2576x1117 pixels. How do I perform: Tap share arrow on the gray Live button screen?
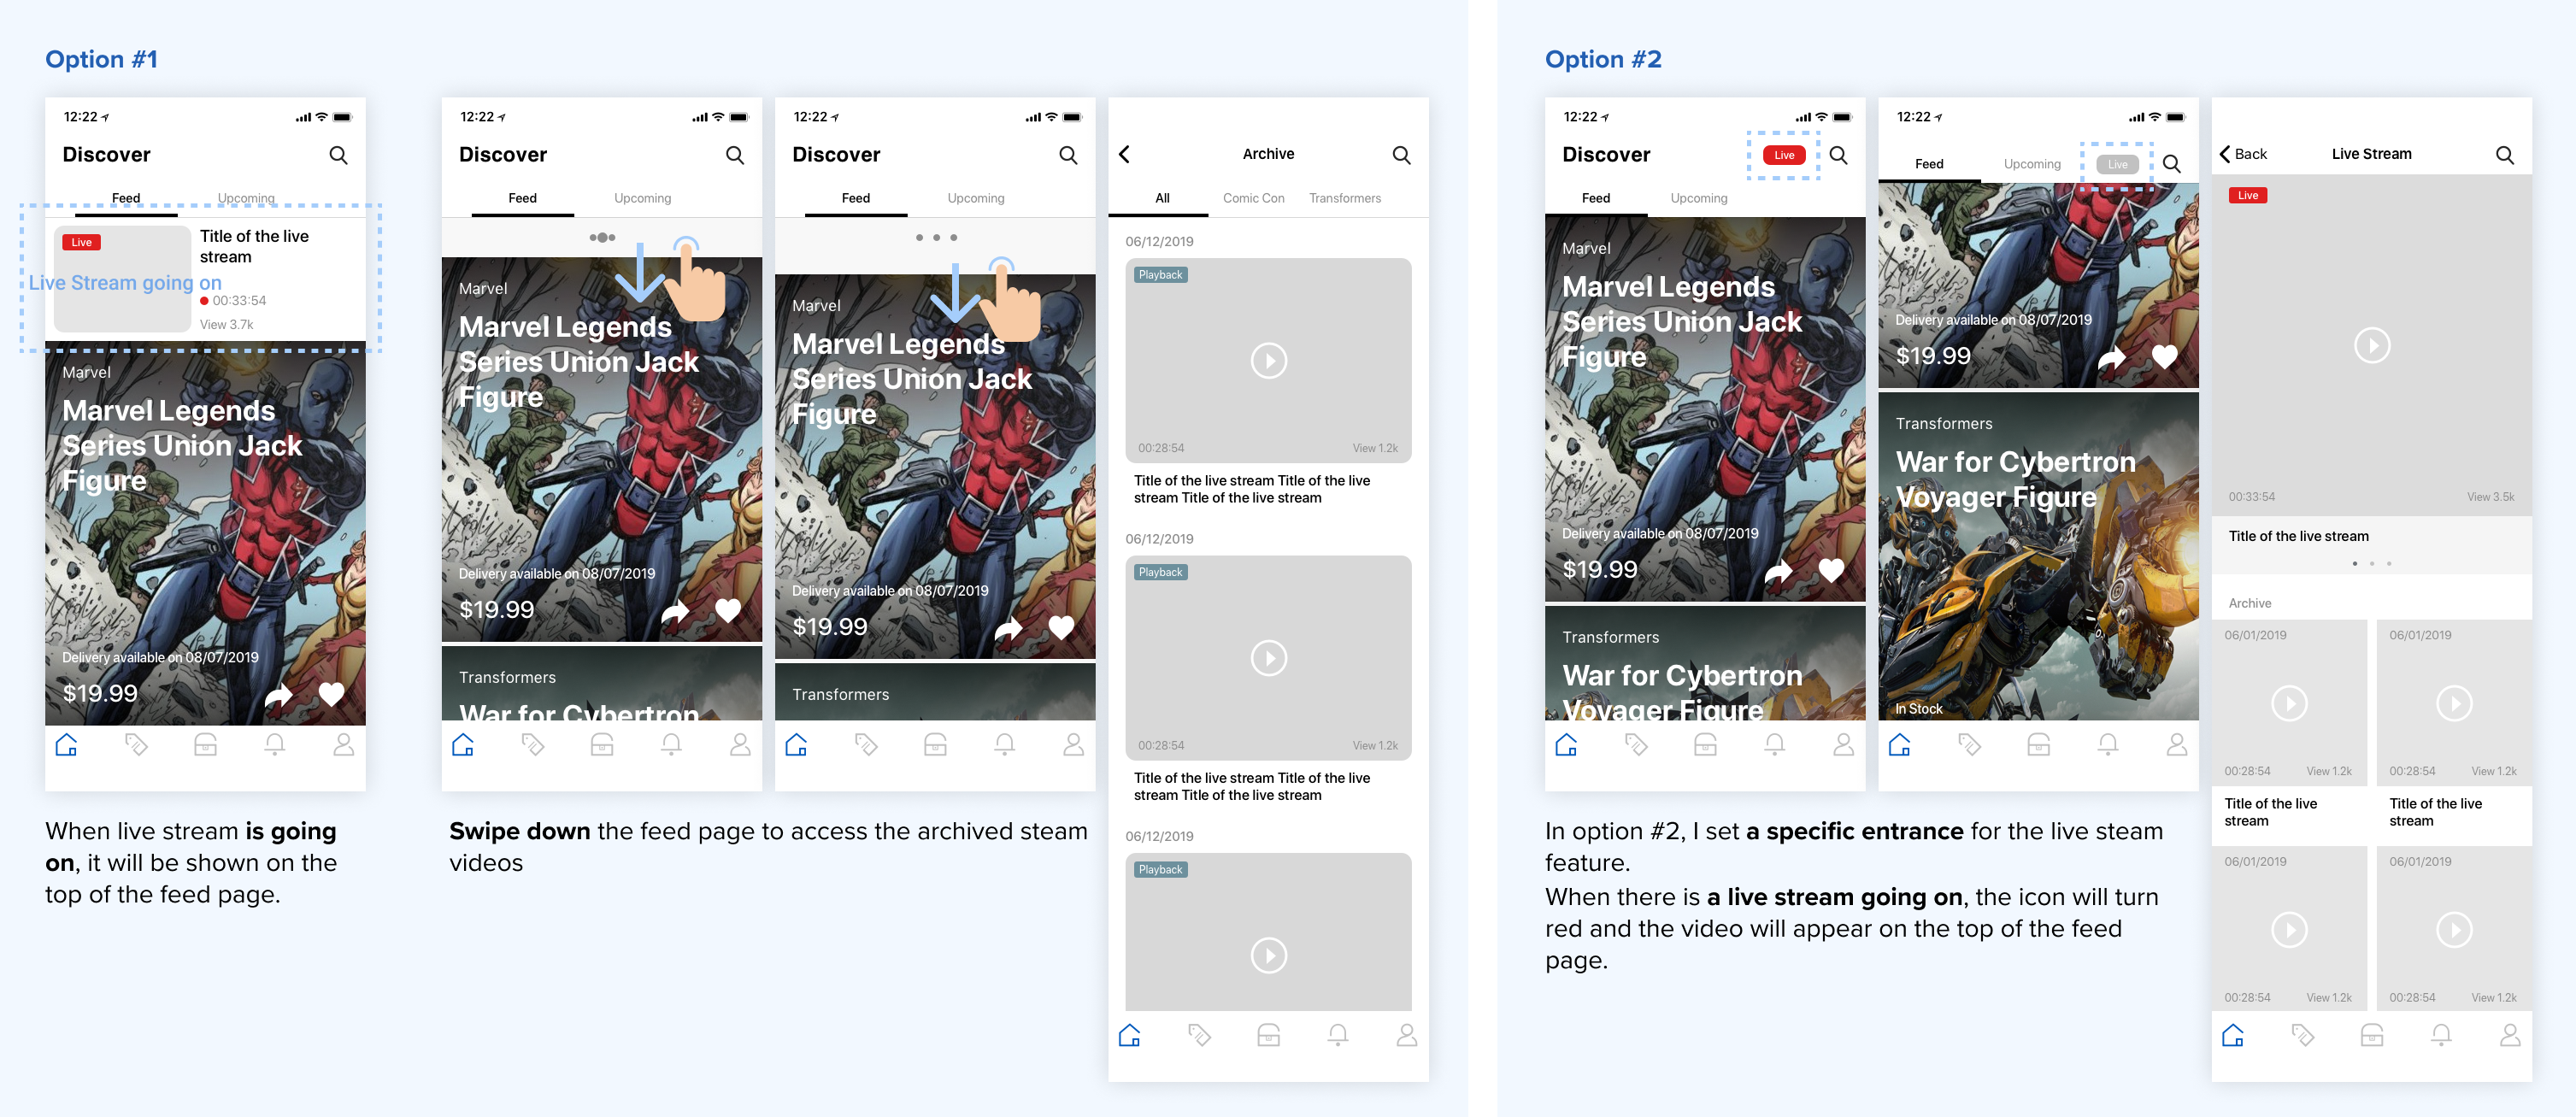(2111, 357)
